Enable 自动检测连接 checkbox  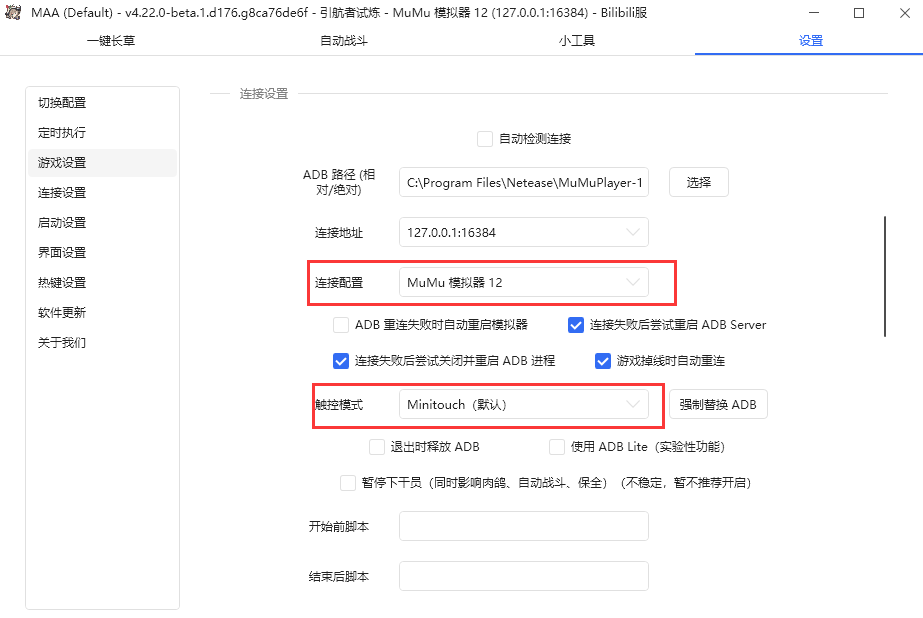tap(485, 139)
